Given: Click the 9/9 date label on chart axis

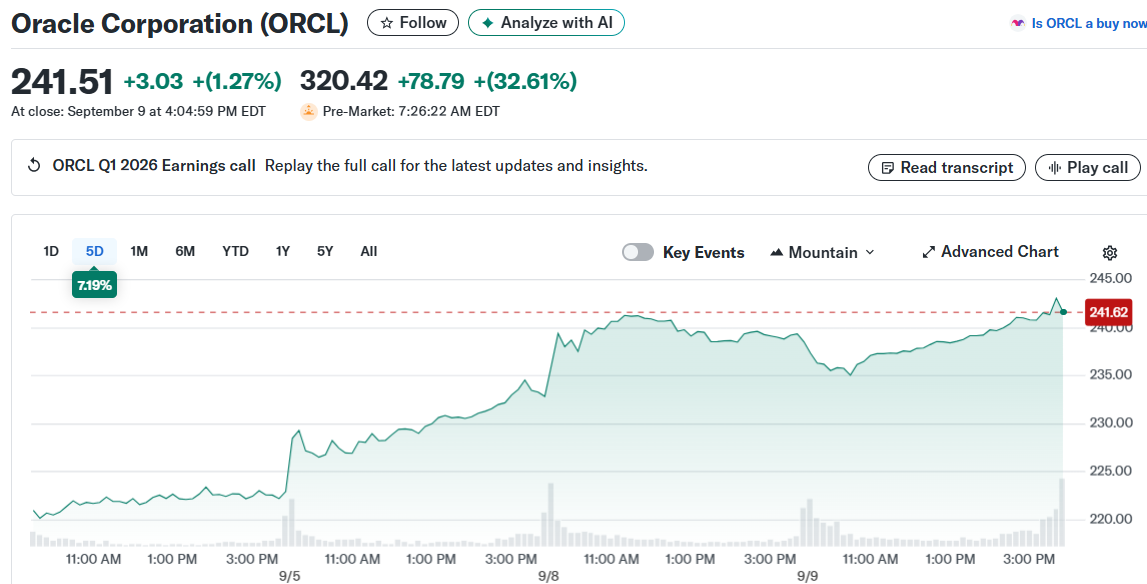Looking at the screenshot, I should click(808, 576).
